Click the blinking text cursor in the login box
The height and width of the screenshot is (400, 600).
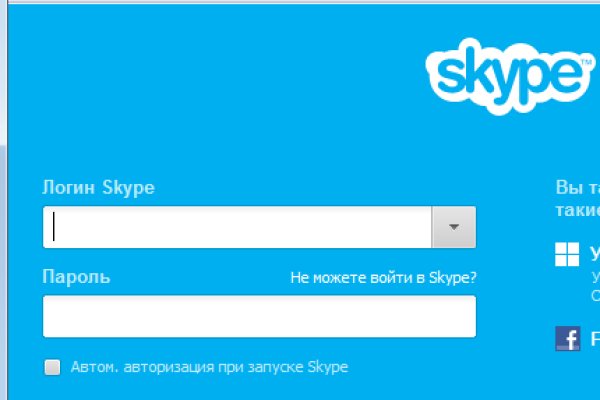click(x=54, y=227)
